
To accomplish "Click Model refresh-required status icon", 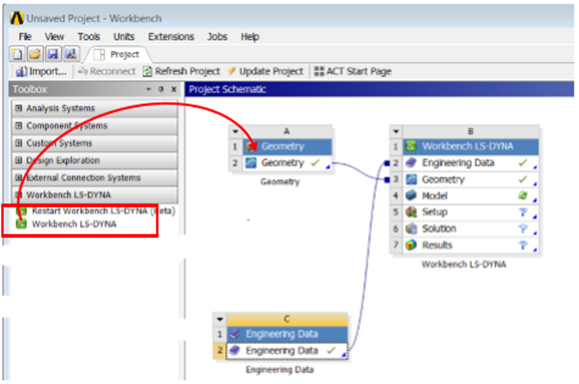I will coord(523,196).
